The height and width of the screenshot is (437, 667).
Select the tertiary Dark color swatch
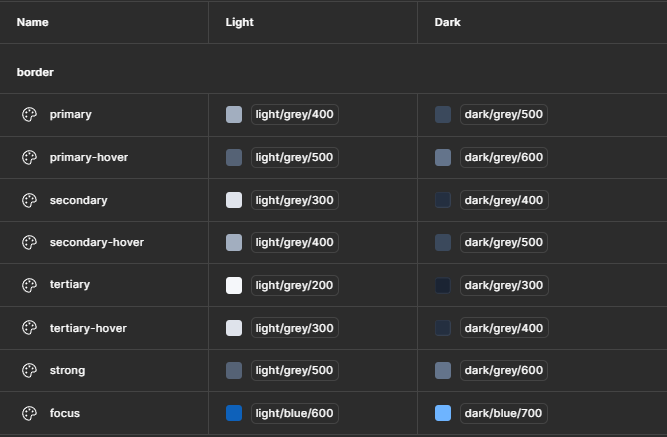(x=443, y=285)
